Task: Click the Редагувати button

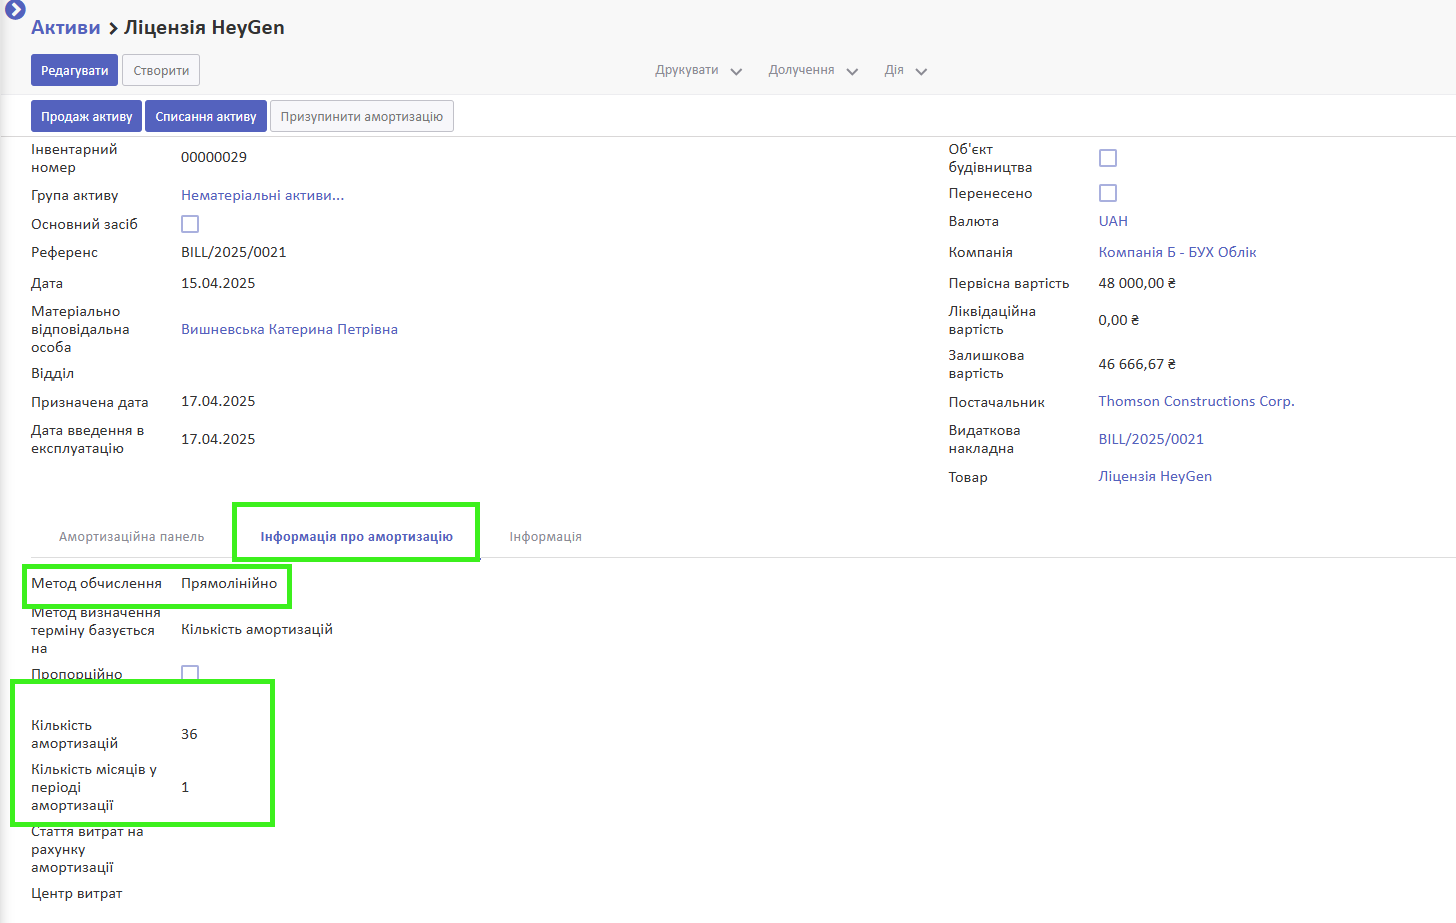Action: pos(74,71)
